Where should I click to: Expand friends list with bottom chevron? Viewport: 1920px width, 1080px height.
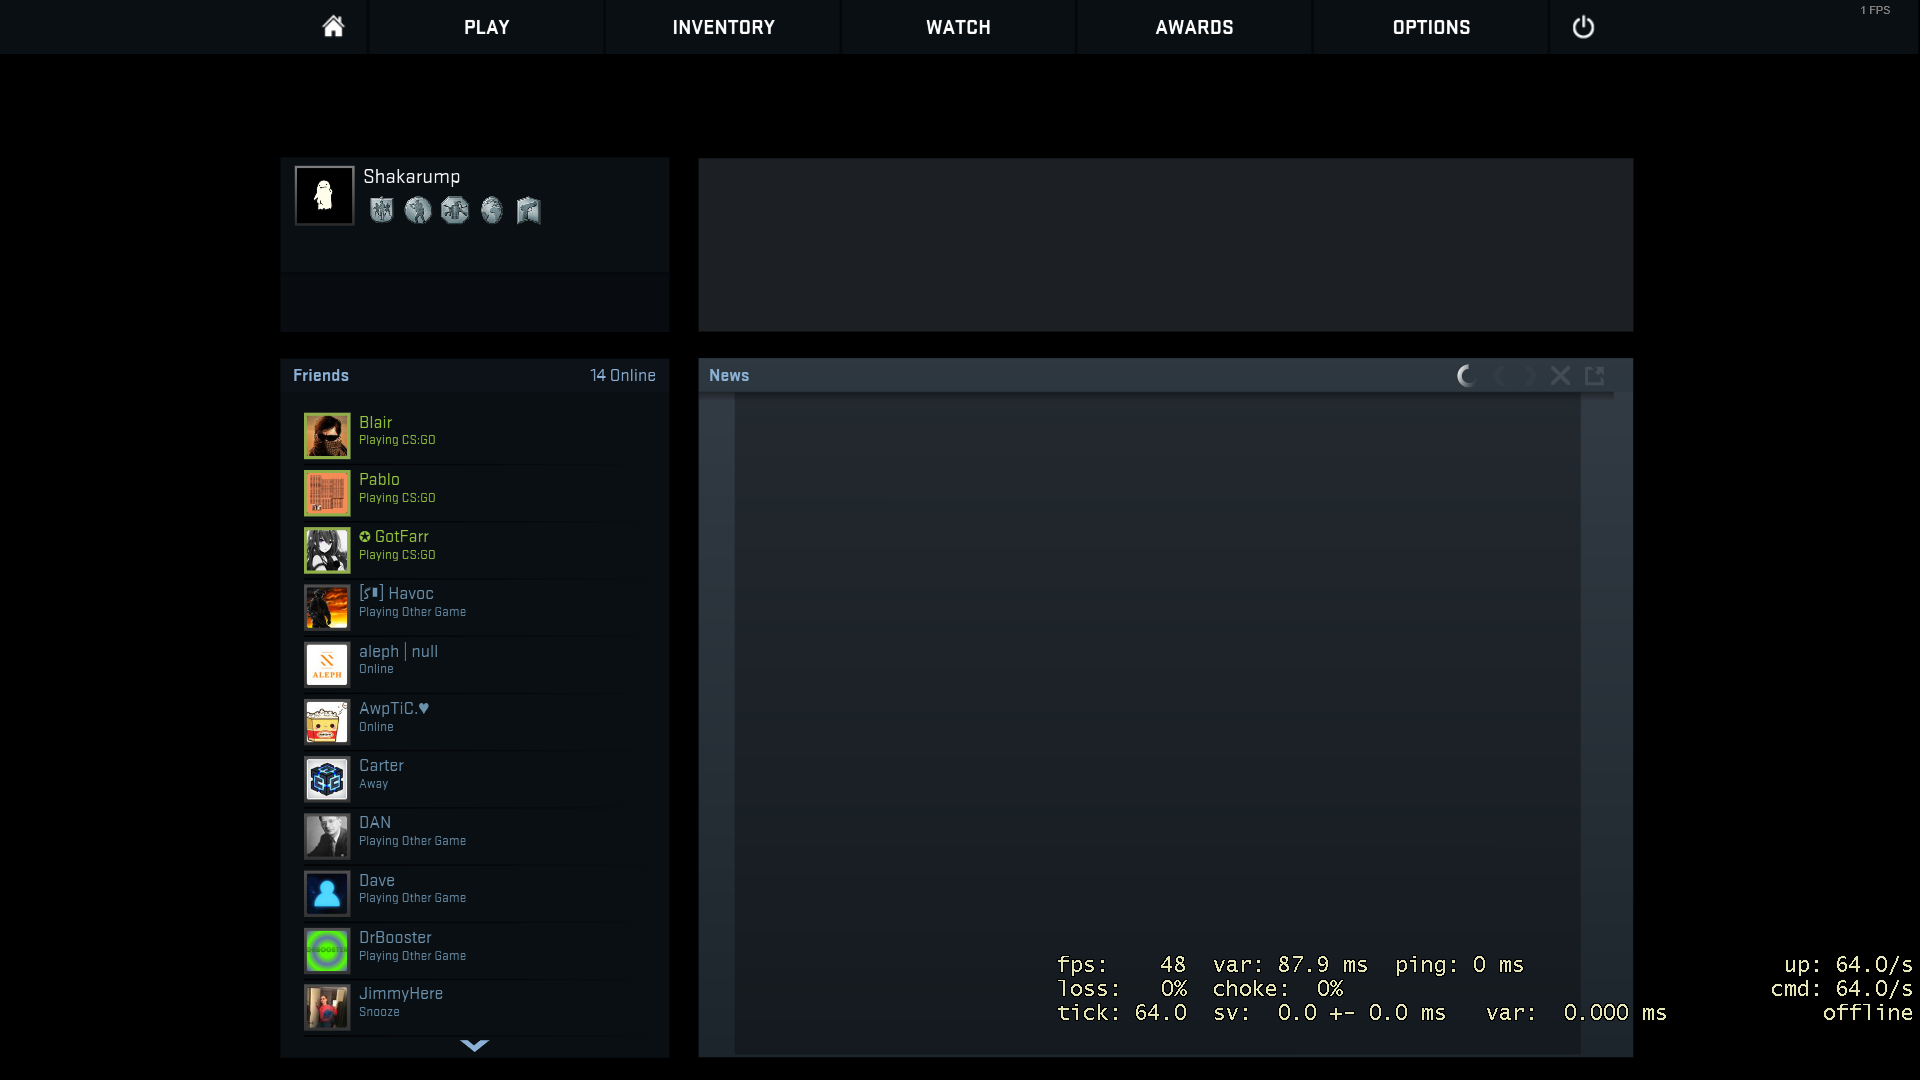474,1045
